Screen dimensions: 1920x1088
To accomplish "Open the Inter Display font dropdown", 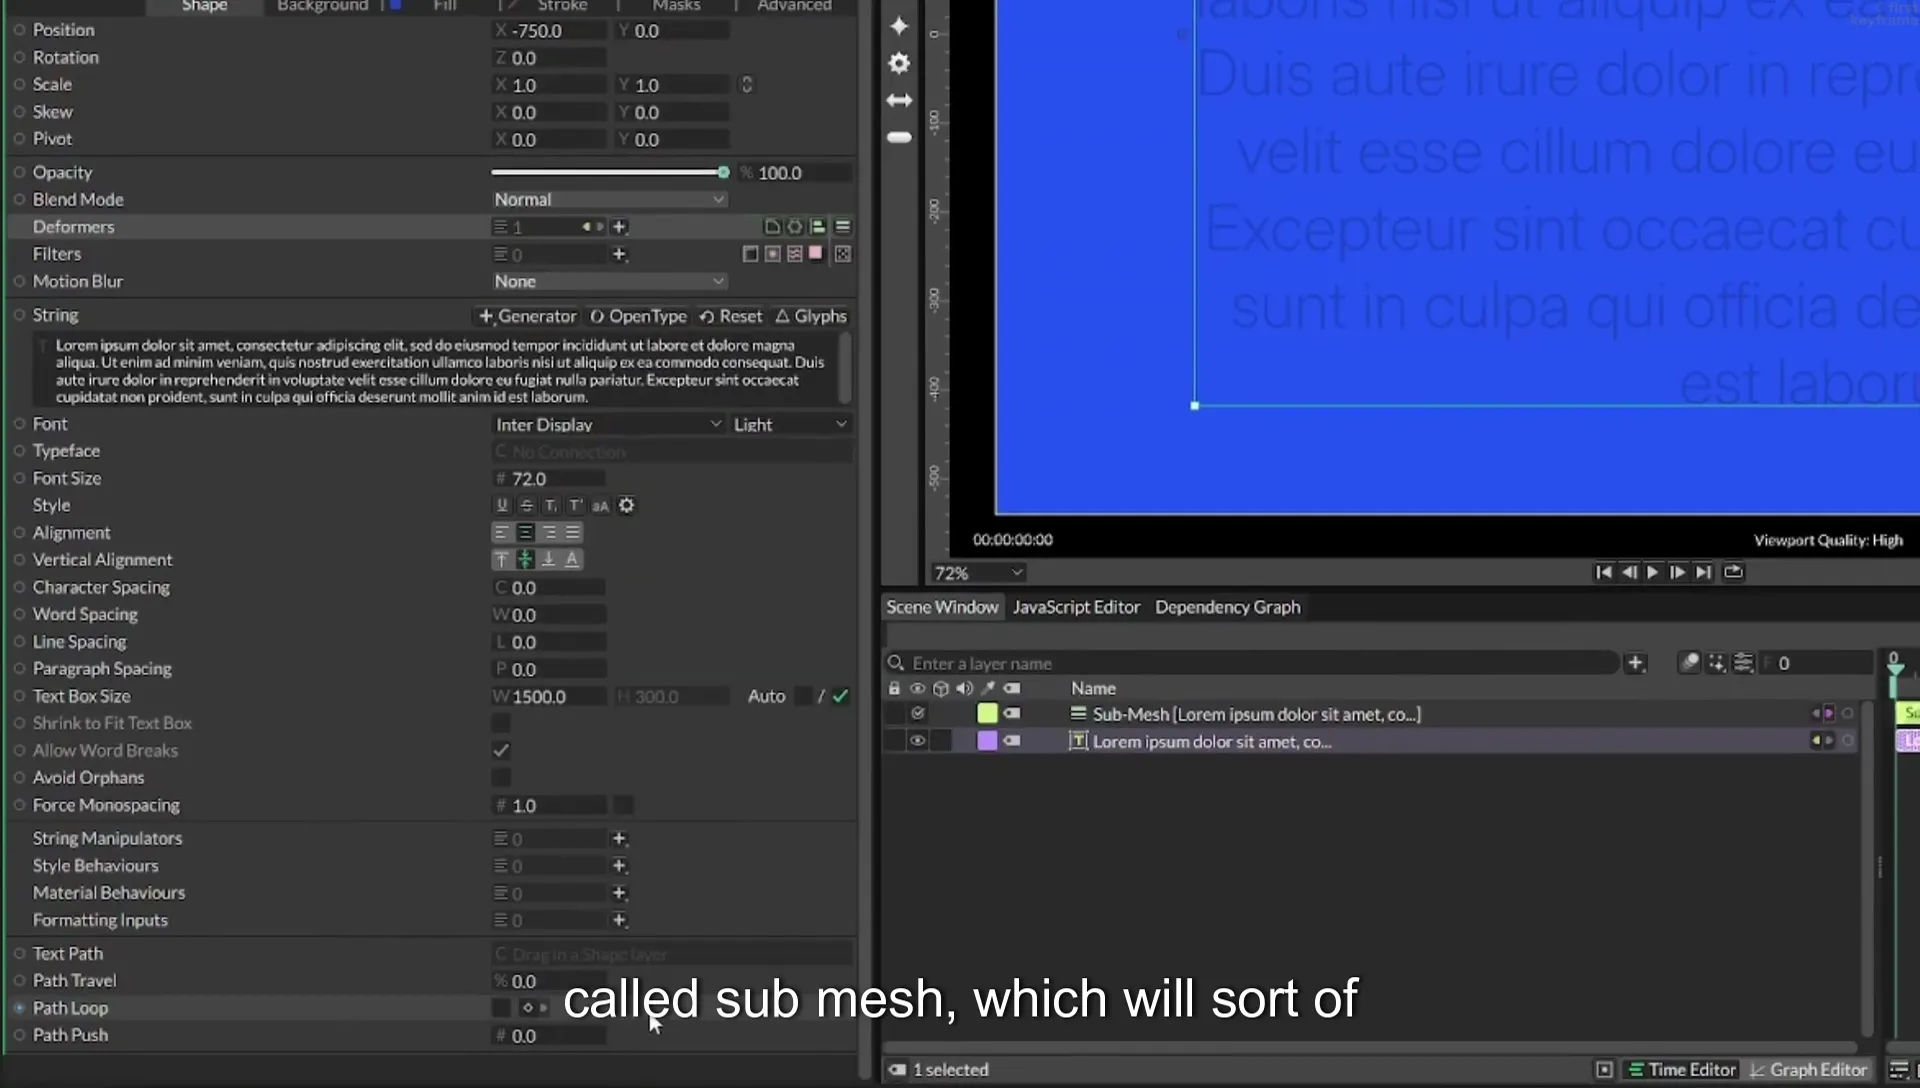I will pyautogui.click(x=609, y=425).
